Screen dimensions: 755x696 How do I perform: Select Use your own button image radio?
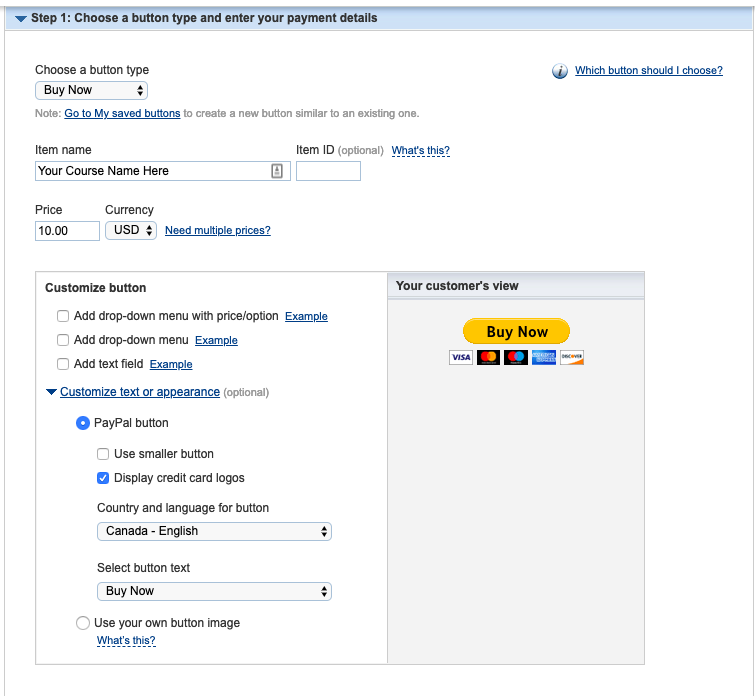click(83, 623)
